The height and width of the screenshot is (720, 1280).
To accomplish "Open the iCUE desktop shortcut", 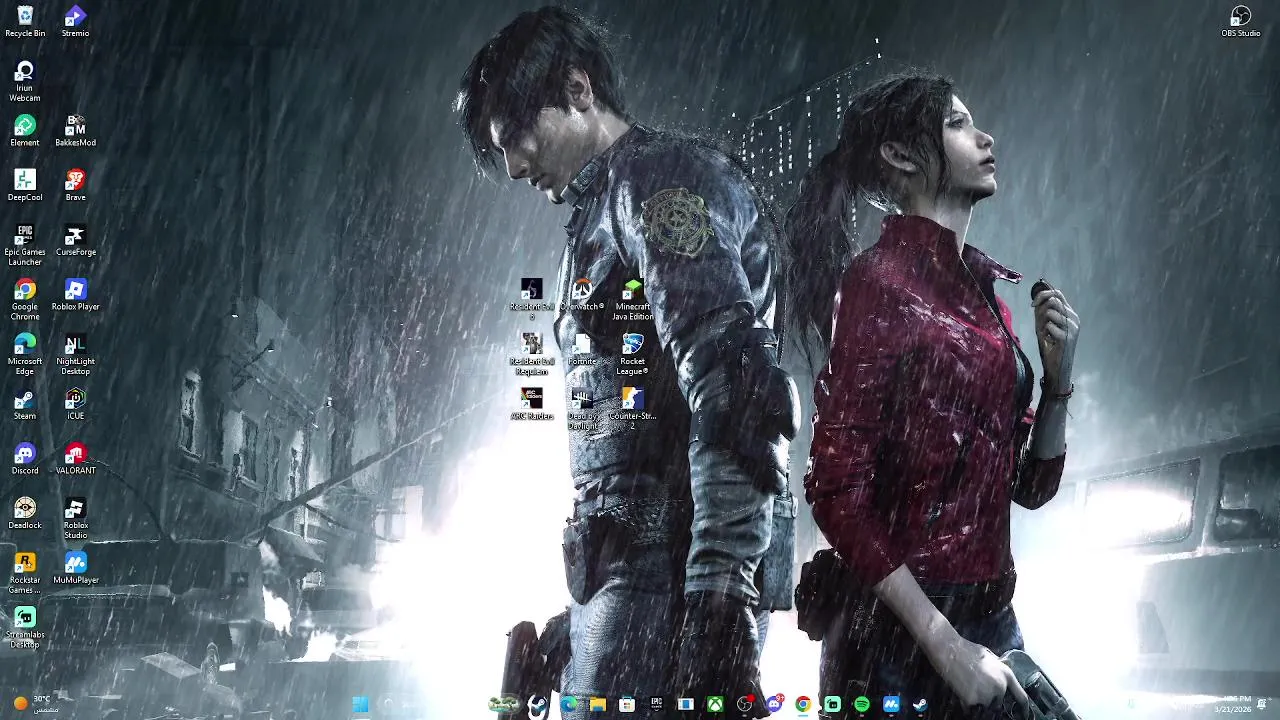I will point(75,405).
